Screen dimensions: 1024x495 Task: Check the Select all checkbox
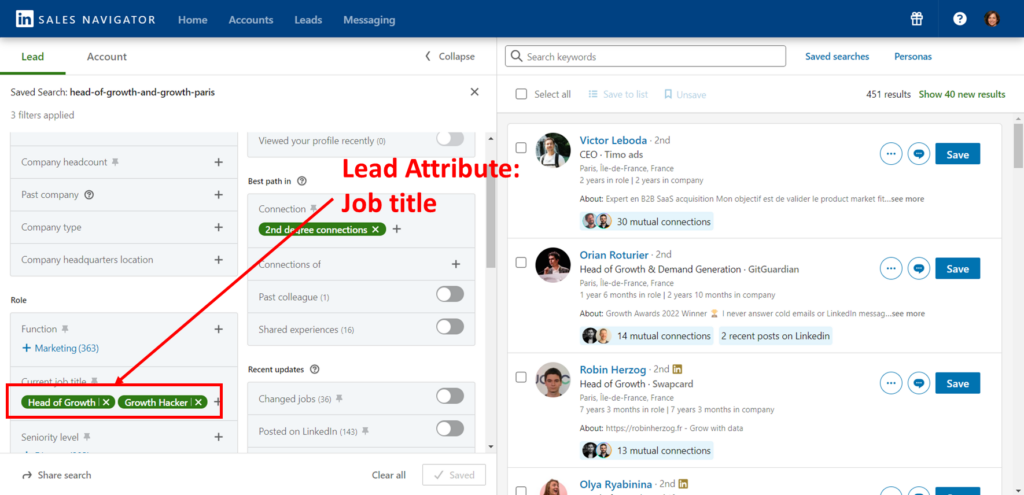[521, 94]
